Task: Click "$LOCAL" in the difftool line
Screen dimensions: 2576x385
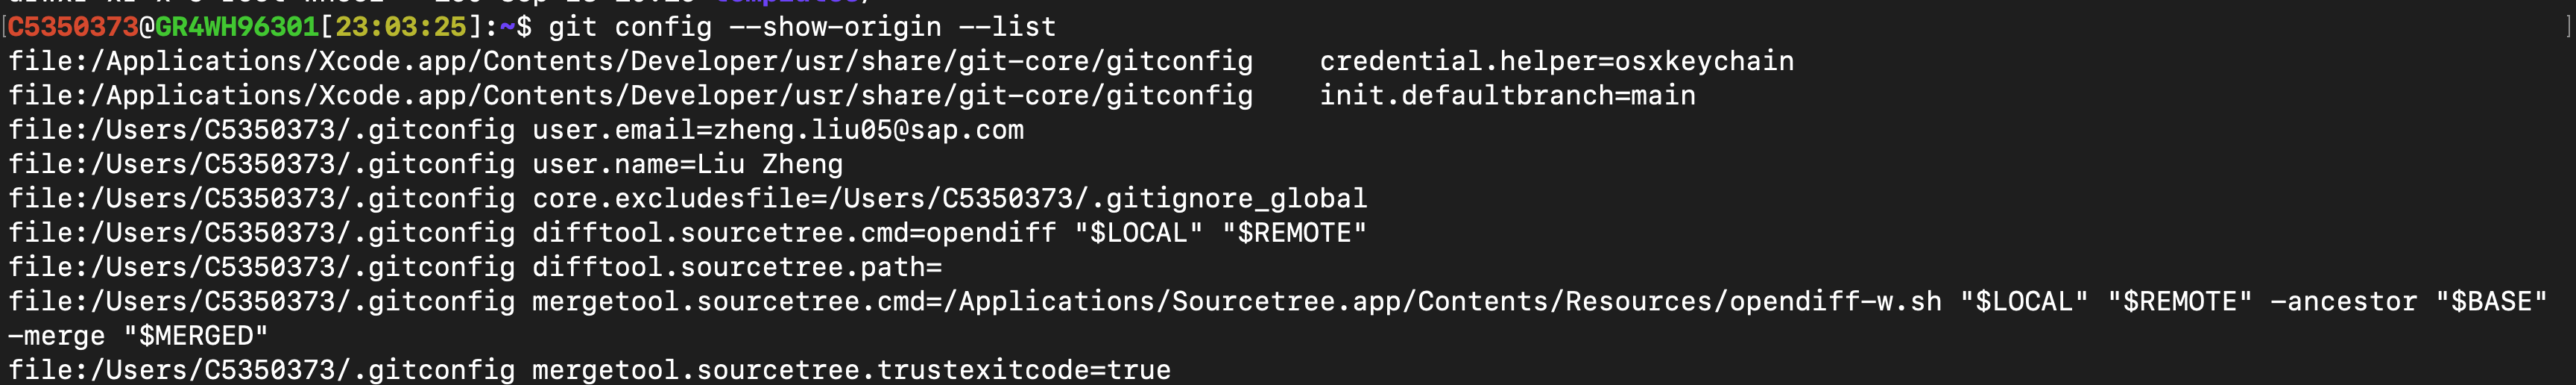Action: coord(1138,233)
